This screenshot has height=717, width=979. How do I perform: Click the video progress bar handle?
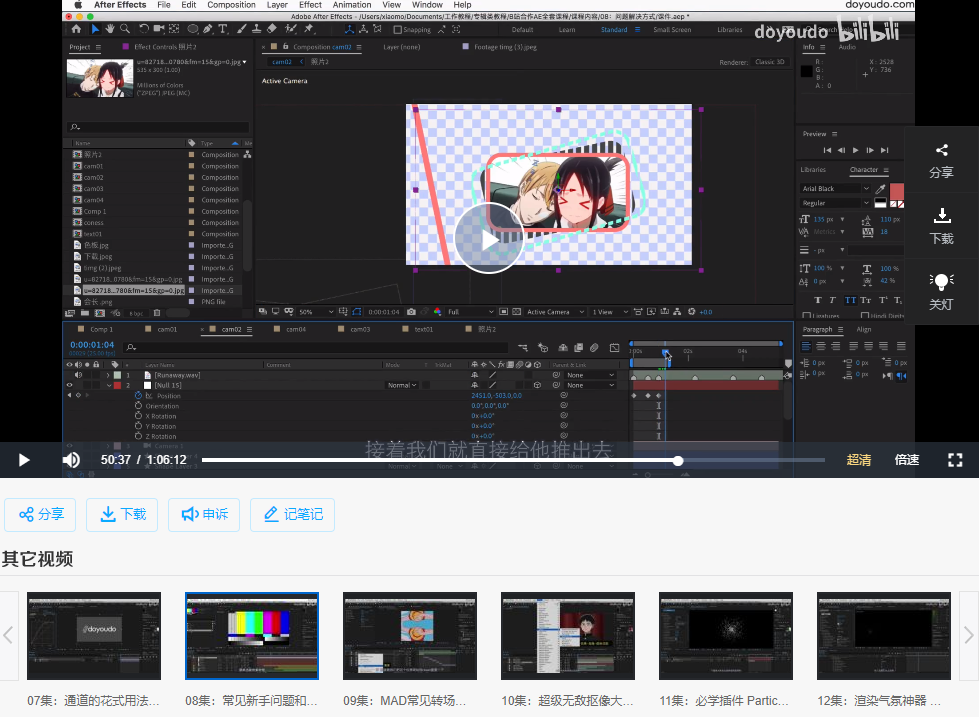pos(678,461)
